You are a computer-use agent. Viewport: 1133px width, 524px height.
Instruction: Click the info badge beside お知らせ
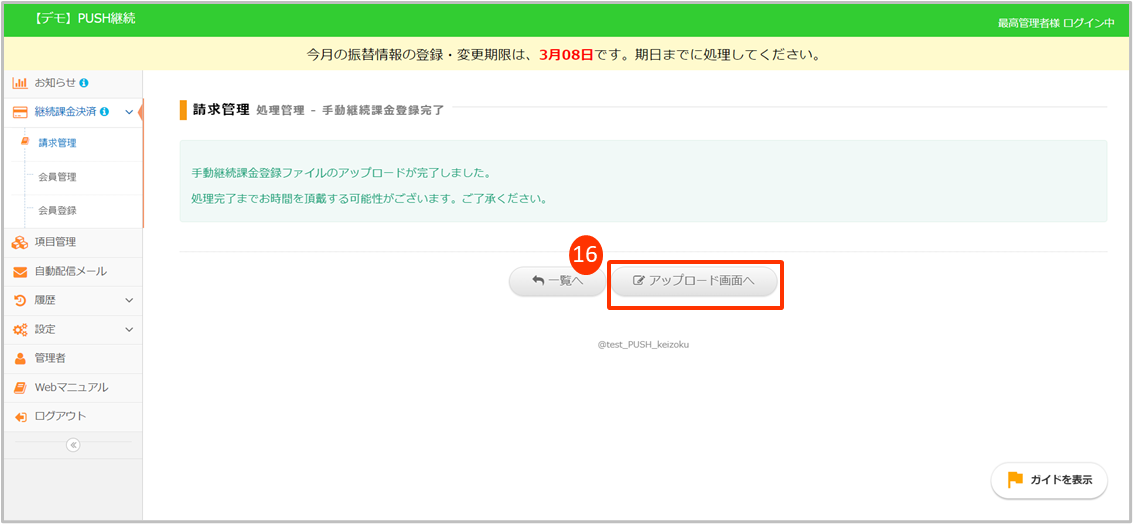[84, 83]
